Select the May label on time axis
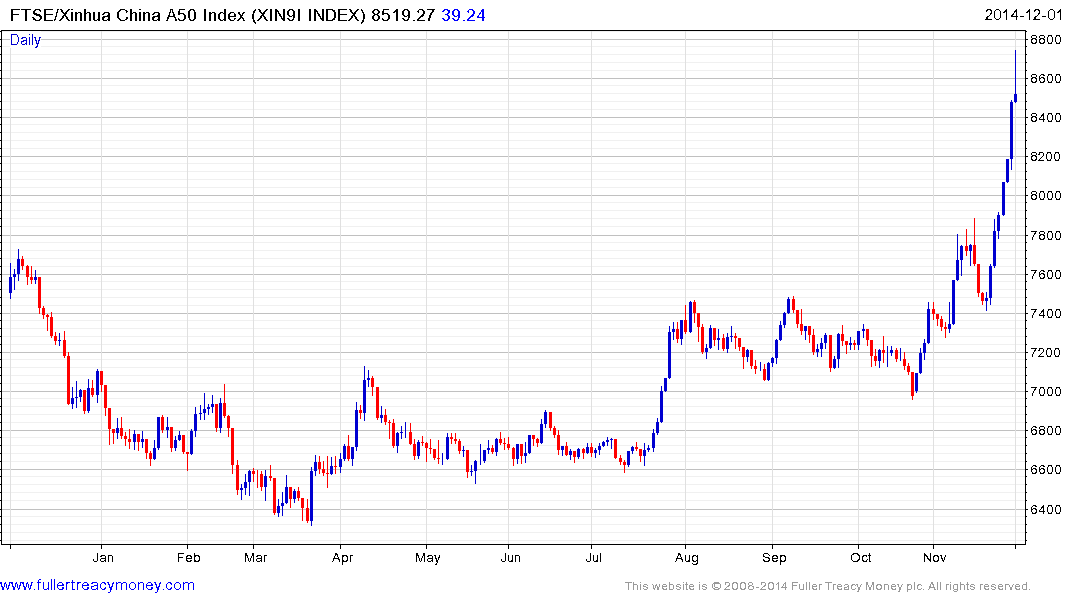 tap(428, 557)
